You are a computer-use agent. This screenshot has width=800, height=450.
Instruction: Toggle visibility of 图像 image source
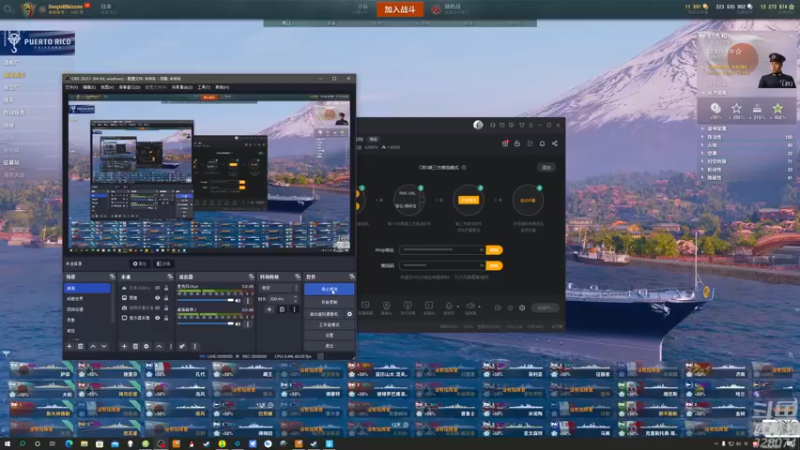click(x=157, y=298)
